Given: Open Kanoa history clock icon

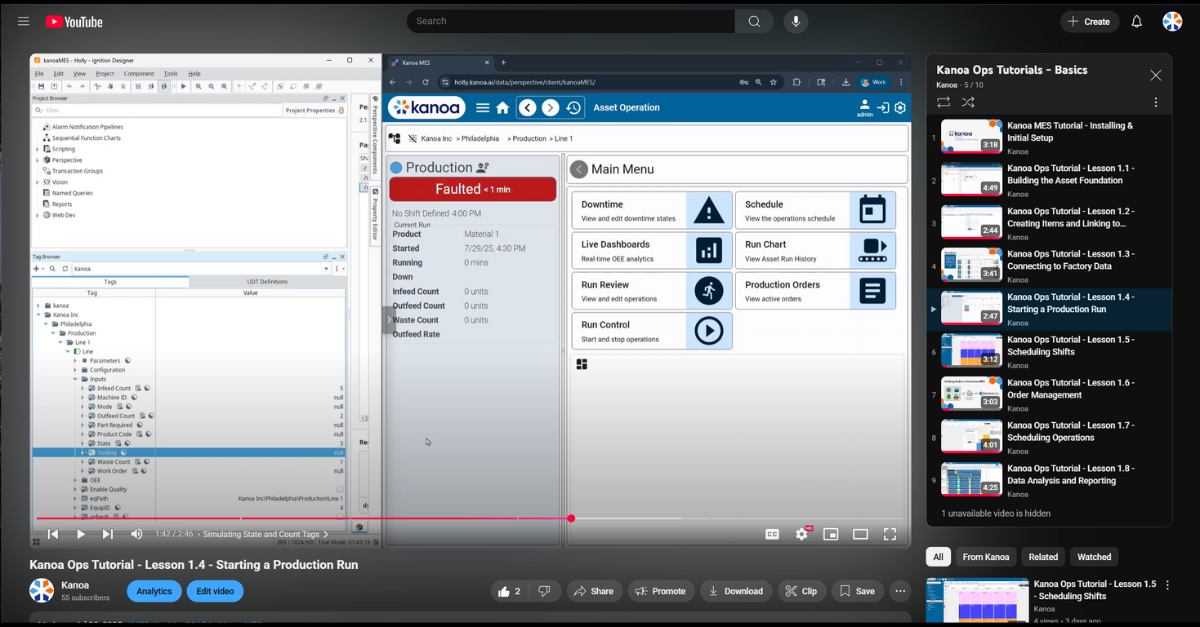Looking at the screenshot, I should pyautogui.click(x=574, y=108).
